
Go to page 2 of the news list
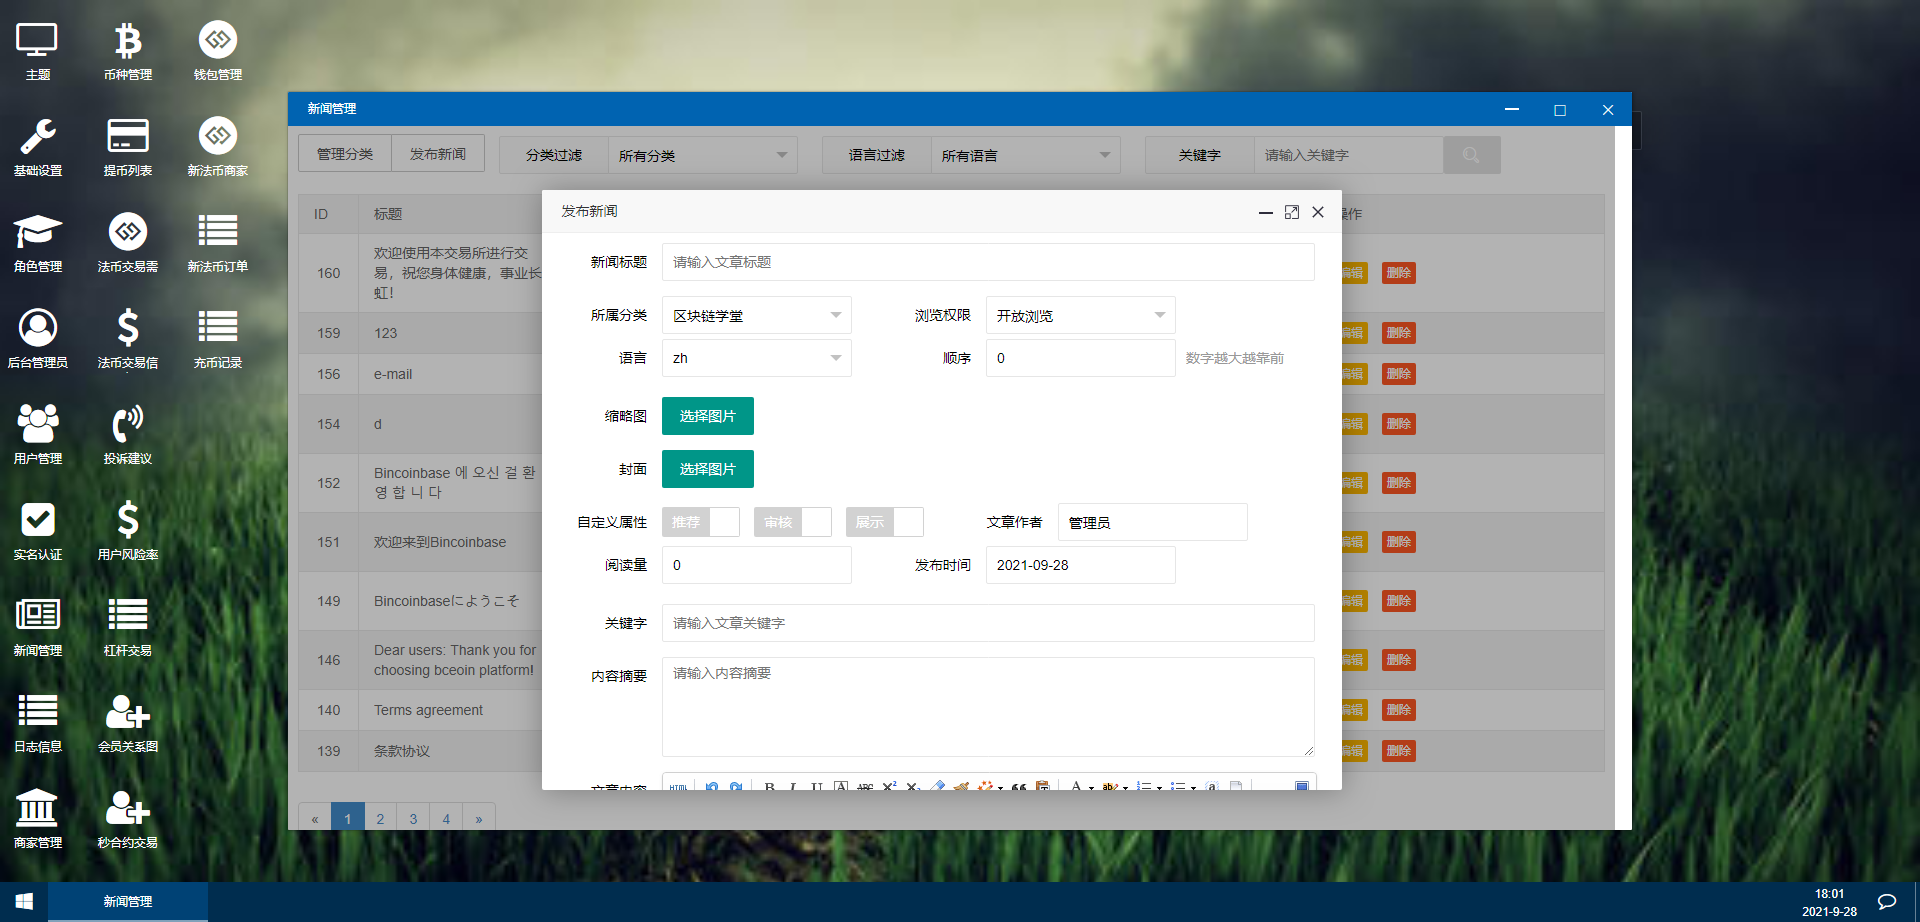click(380, 817)
